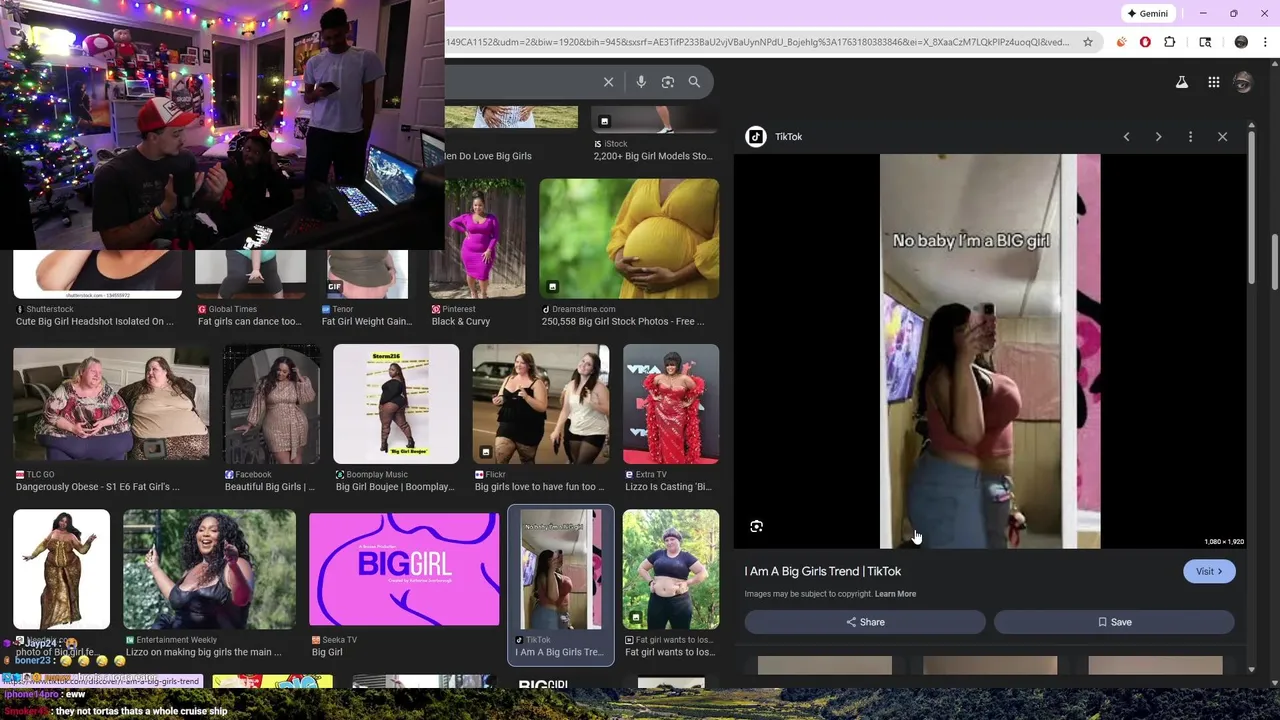Open the pink BIG GIRL Seeka TV thumbnail
The width and height of the screenshot is (1280, 720).
tap(404, 569)
